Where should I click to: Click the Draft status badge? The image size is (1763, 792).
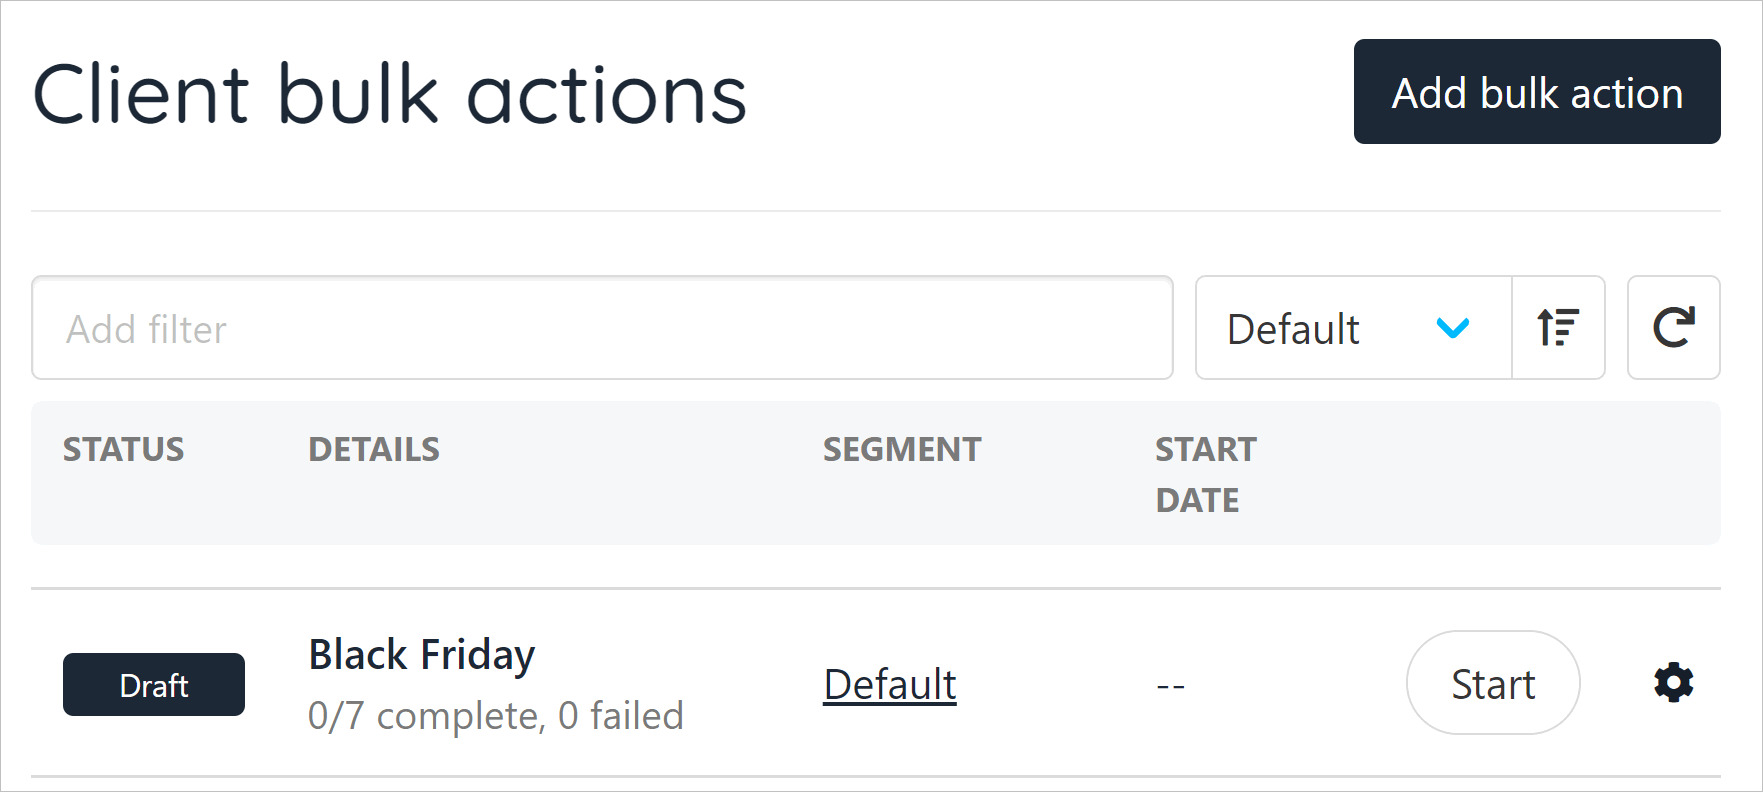coord(154,685)
